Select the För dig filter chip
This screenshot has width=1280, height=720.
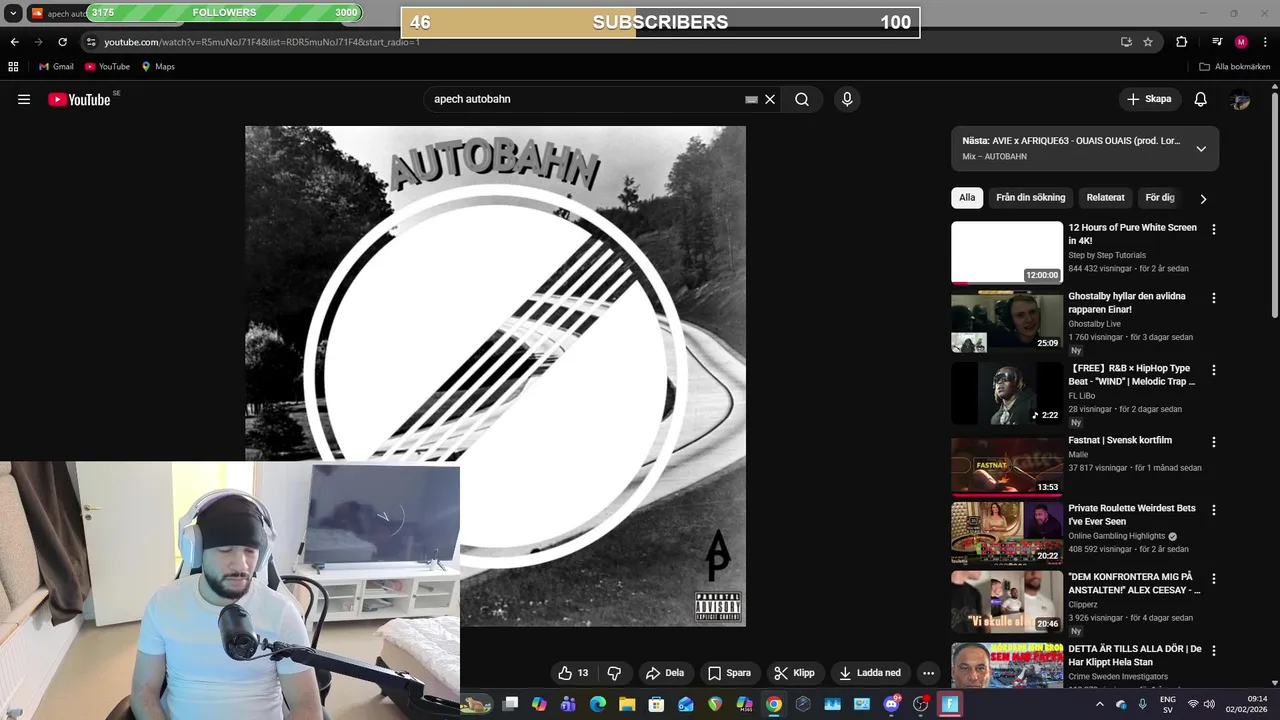click(1160, 198)
